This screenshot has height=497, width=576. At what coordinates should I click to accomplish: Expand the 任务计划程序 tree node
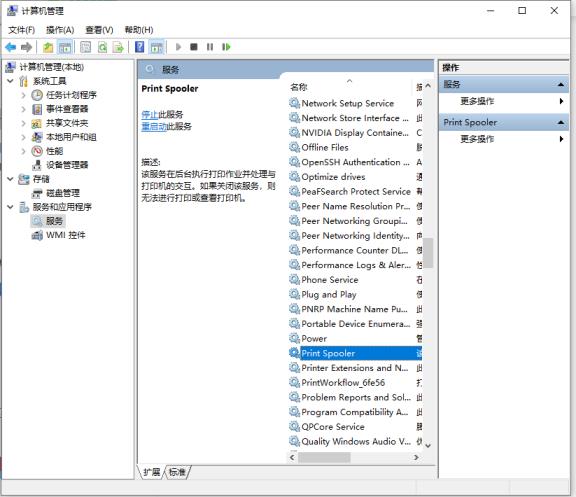pyautogui.click(x=24, y=95)
